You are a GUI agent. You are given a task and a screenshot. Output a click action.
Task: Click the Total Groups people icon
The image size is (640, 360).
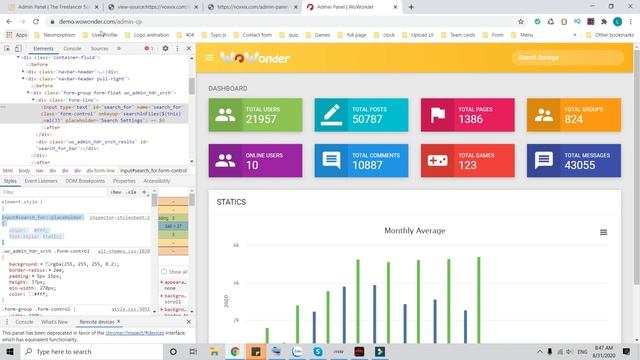pos(544,115)
